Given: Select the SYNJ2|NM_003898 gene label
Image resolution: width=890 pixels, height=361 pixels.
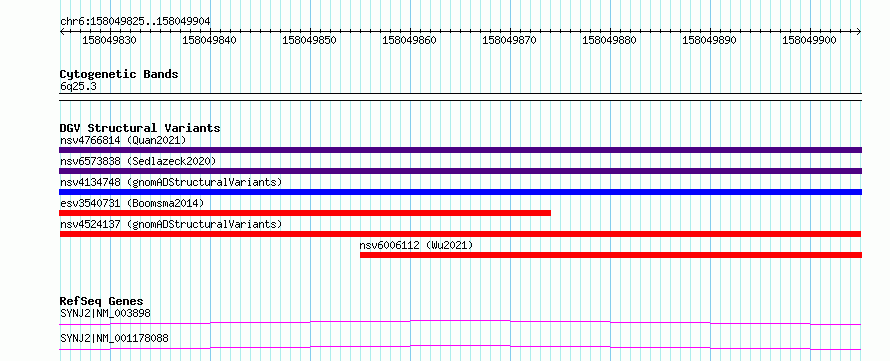Looking at the screenshot, I should pos(106,313).
